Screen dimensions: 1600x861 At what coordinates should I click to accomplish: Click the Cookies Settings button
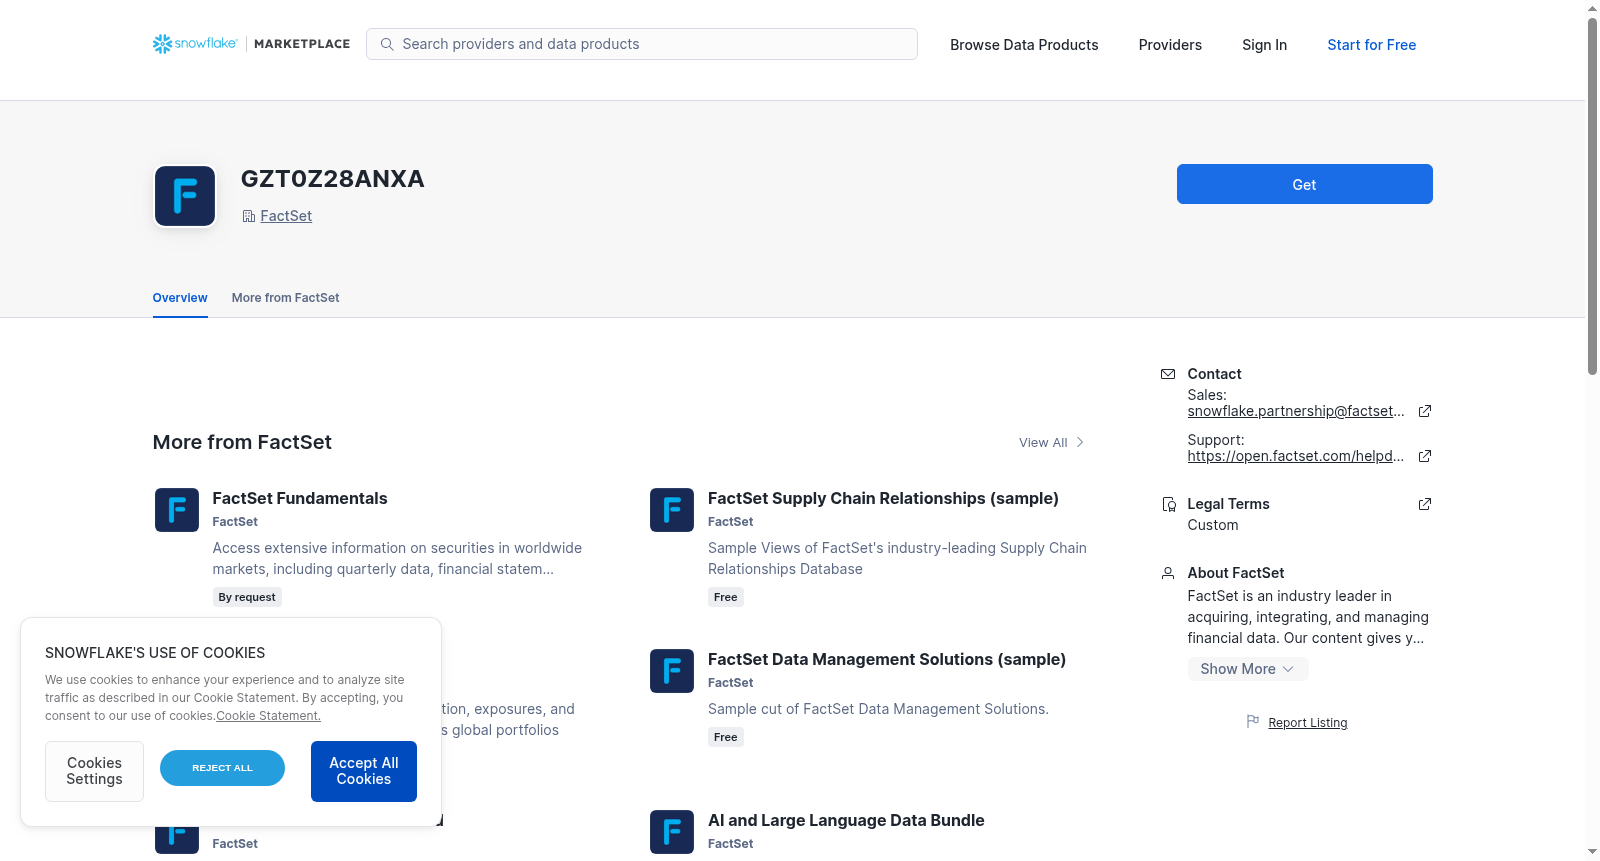[94, 771]
